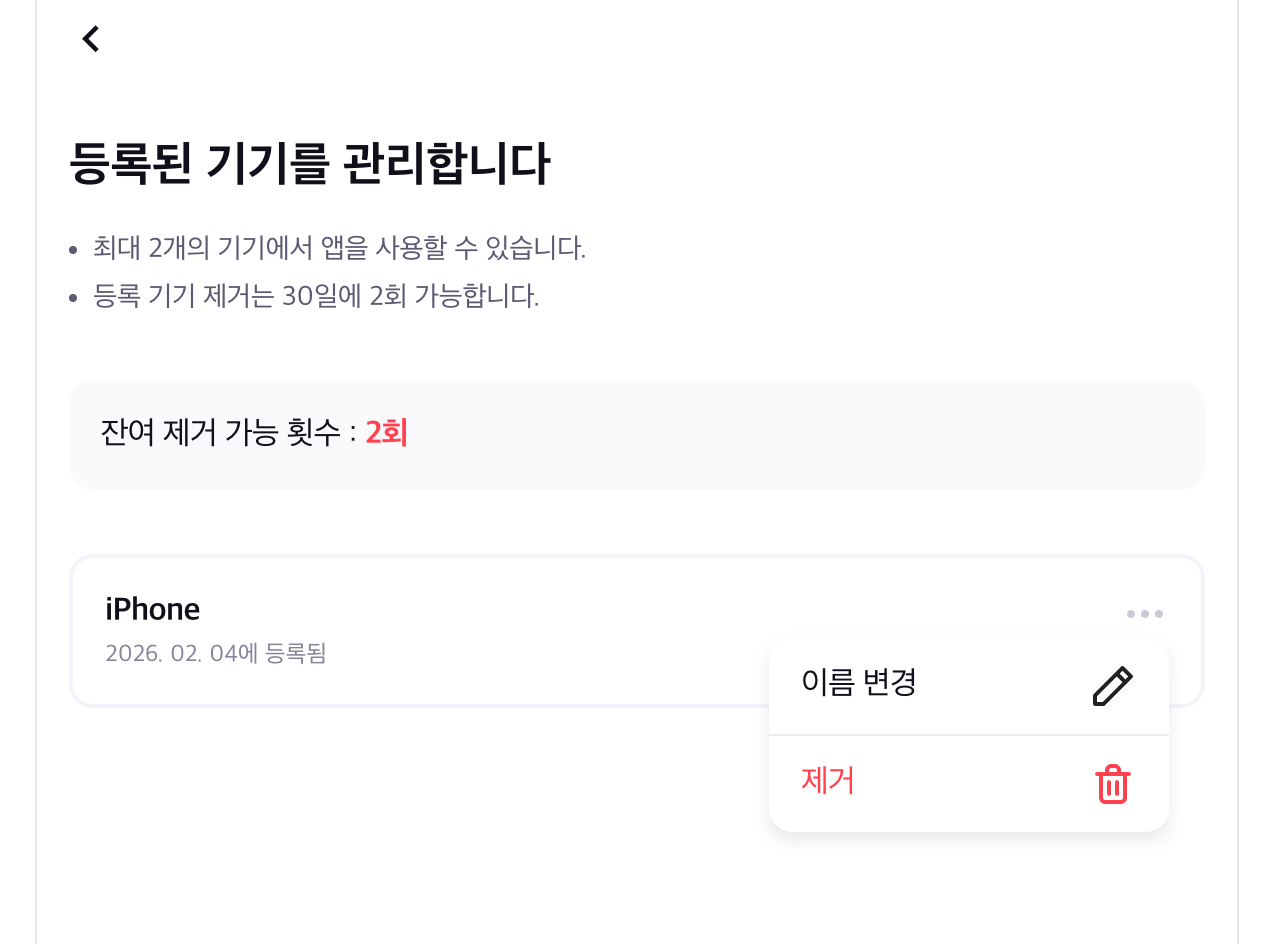Image resolution: width=1274 pixels, height=944 pixels.
Task: Tap the rename pencil icon next to 이름 변경
Action: [1113, 685]
